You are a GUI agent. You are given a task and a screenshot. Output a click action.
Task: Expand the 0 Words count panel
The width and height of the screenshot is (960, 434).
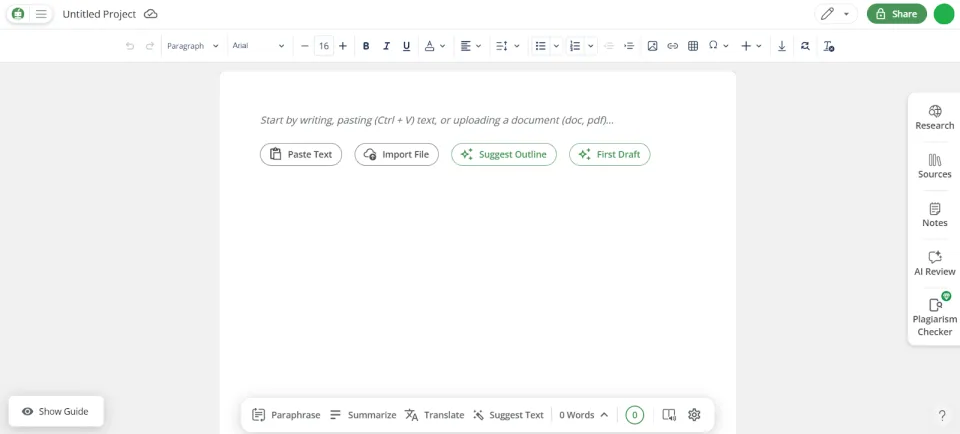click(x=583, y=415)
